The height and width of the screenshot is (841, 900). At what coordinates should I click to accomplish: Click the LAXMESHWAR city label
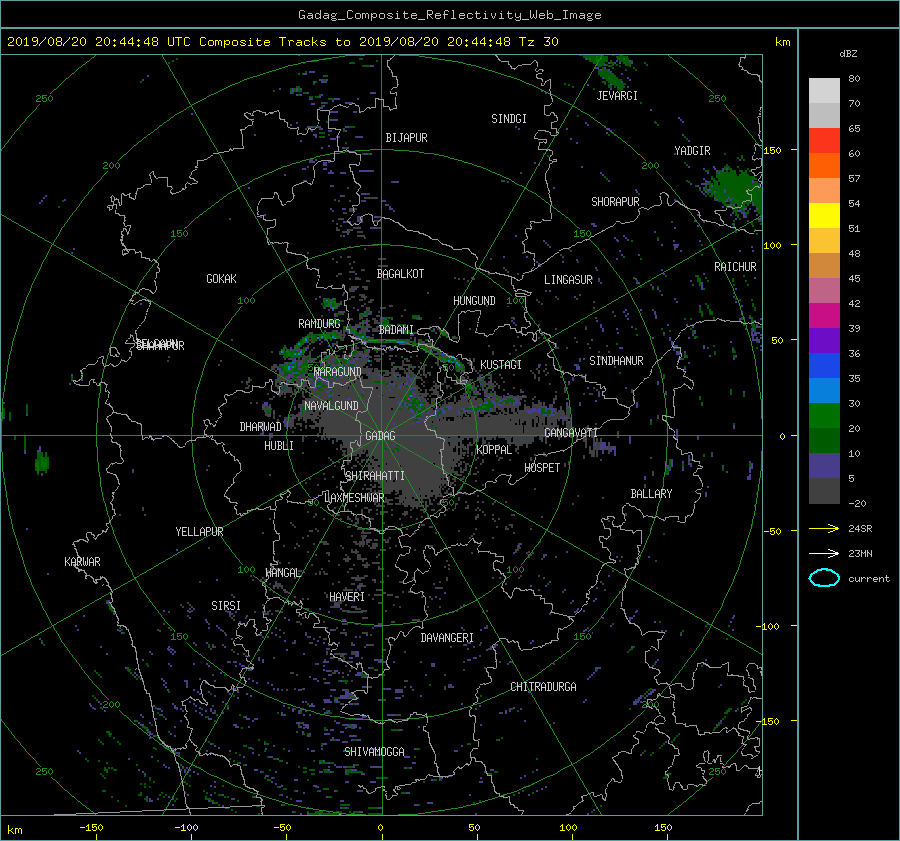point(354,498)
